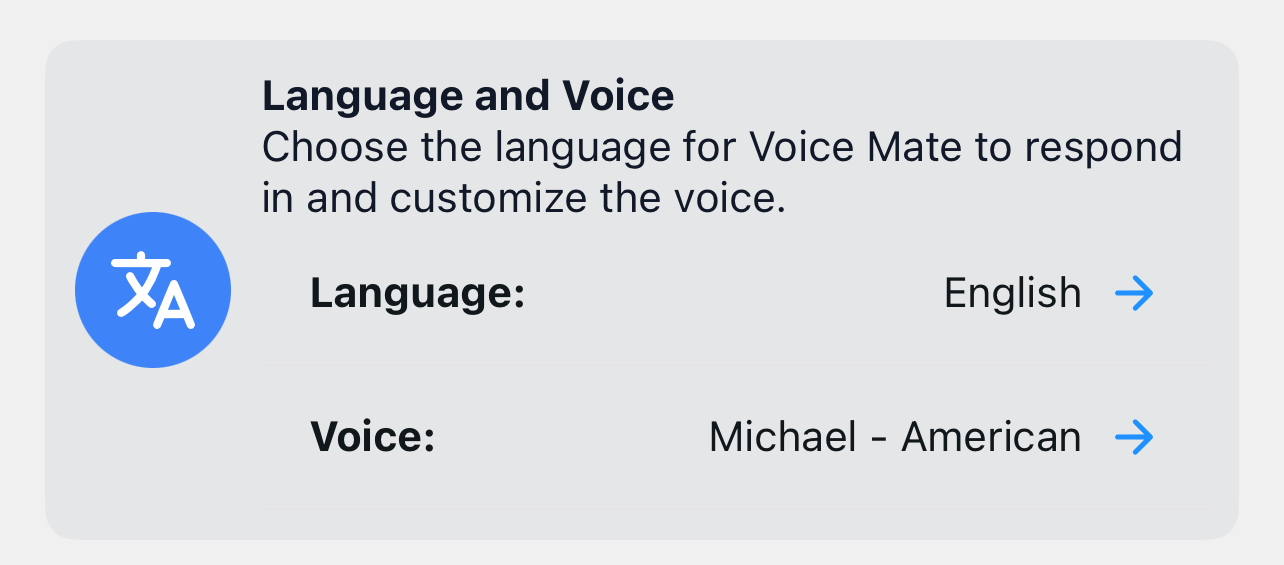Select the Michael - American voice value
This screenshot has width=1284, height=565.
[x=894, y=437]
